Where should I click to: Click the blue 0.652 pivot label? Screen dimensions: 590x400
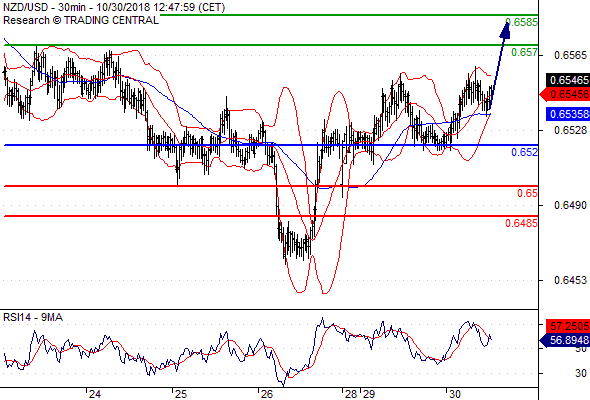pyautogui.click(x=524, y=152)
